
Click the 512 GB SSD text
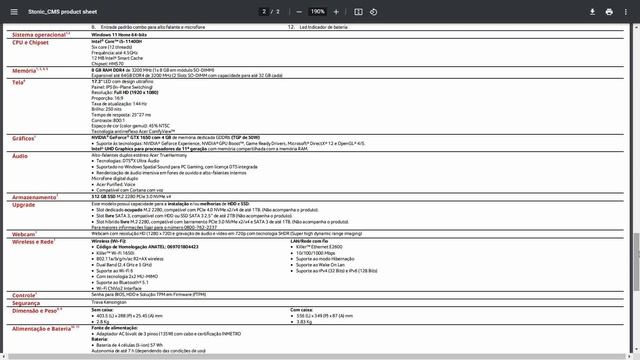[x=103, y=197]
